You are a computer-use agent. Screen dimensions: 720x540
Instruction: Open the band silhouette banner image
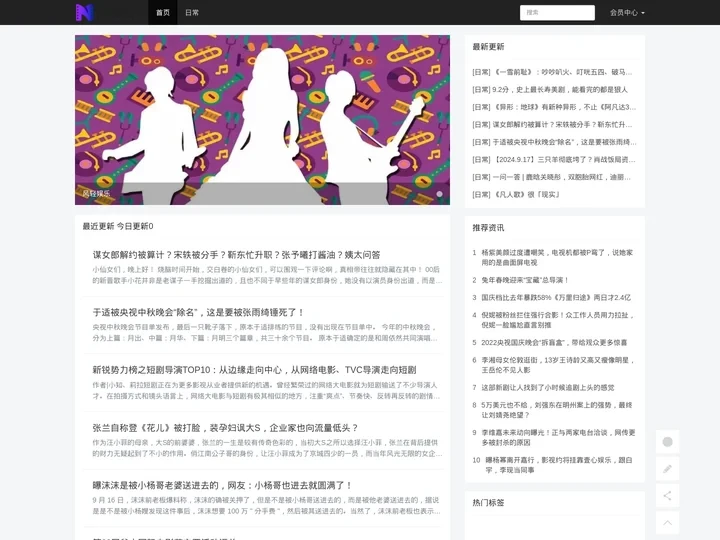tap(262, 119)
